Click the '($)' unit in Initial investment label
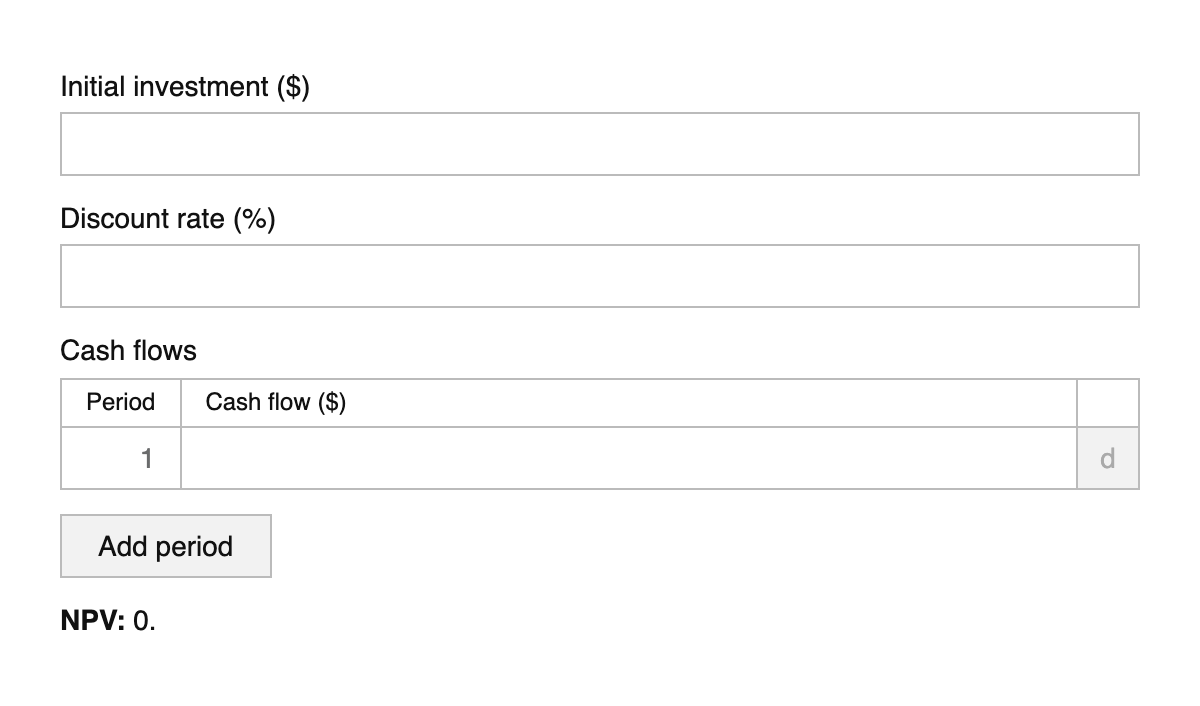Screen dimensions: 1200x706 293,87
